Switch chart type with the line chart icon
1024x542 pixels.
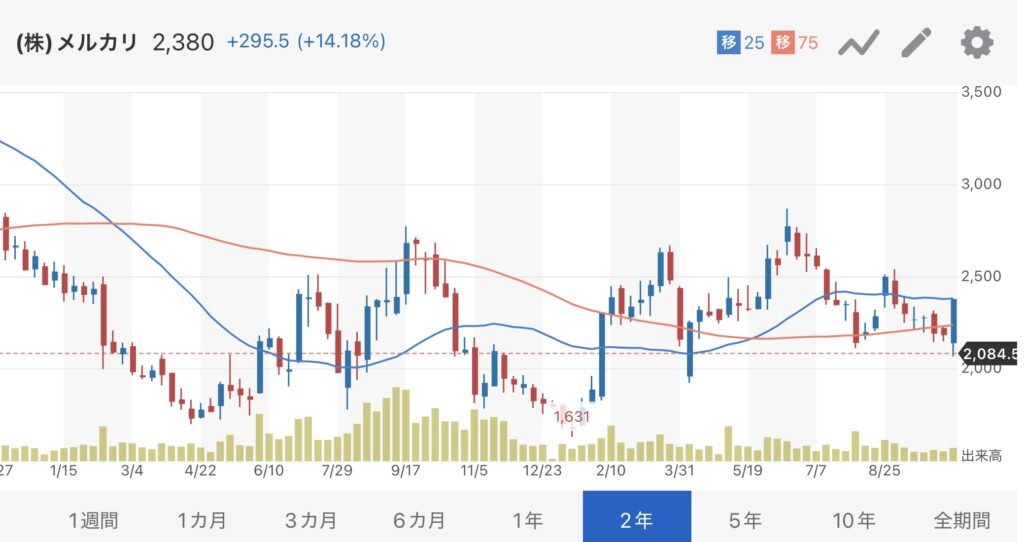858,43
